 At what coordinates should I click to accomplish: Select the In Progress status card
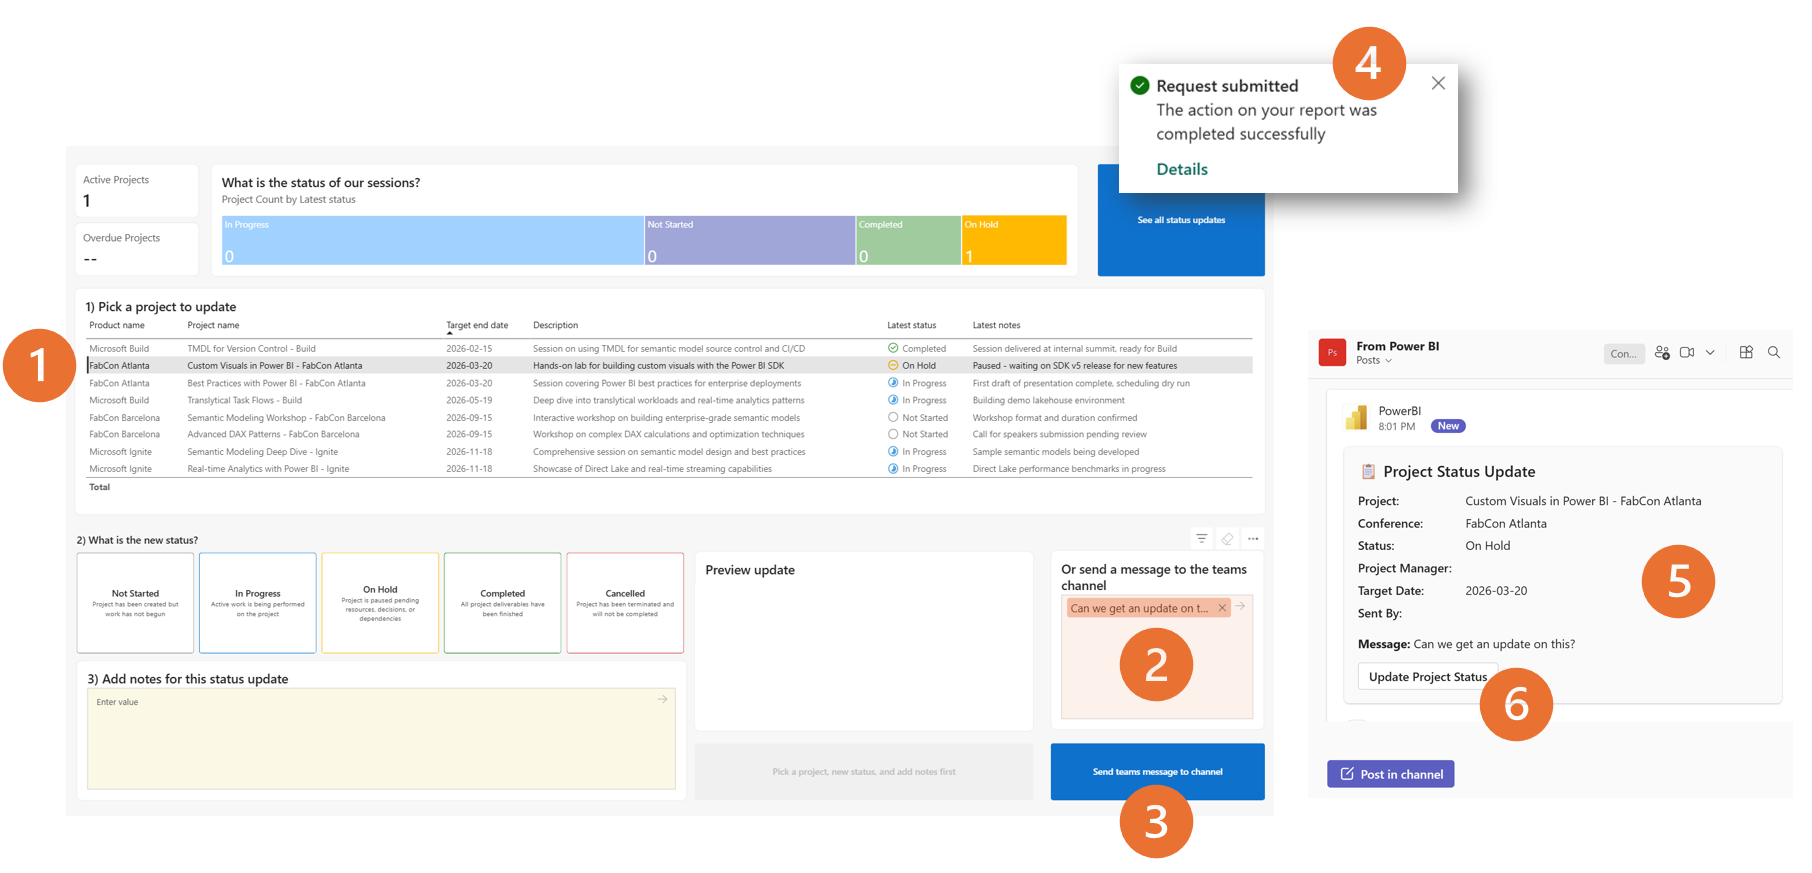pyautogui.click(x=258, y=603)
